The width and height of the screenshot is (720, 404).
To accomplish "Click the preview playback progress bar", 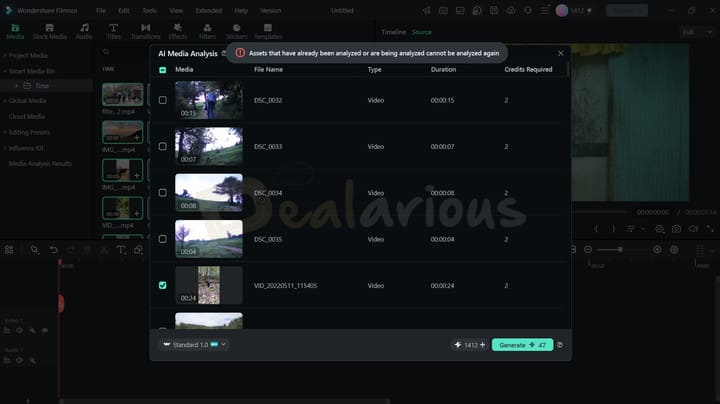I will coord(599,212).
